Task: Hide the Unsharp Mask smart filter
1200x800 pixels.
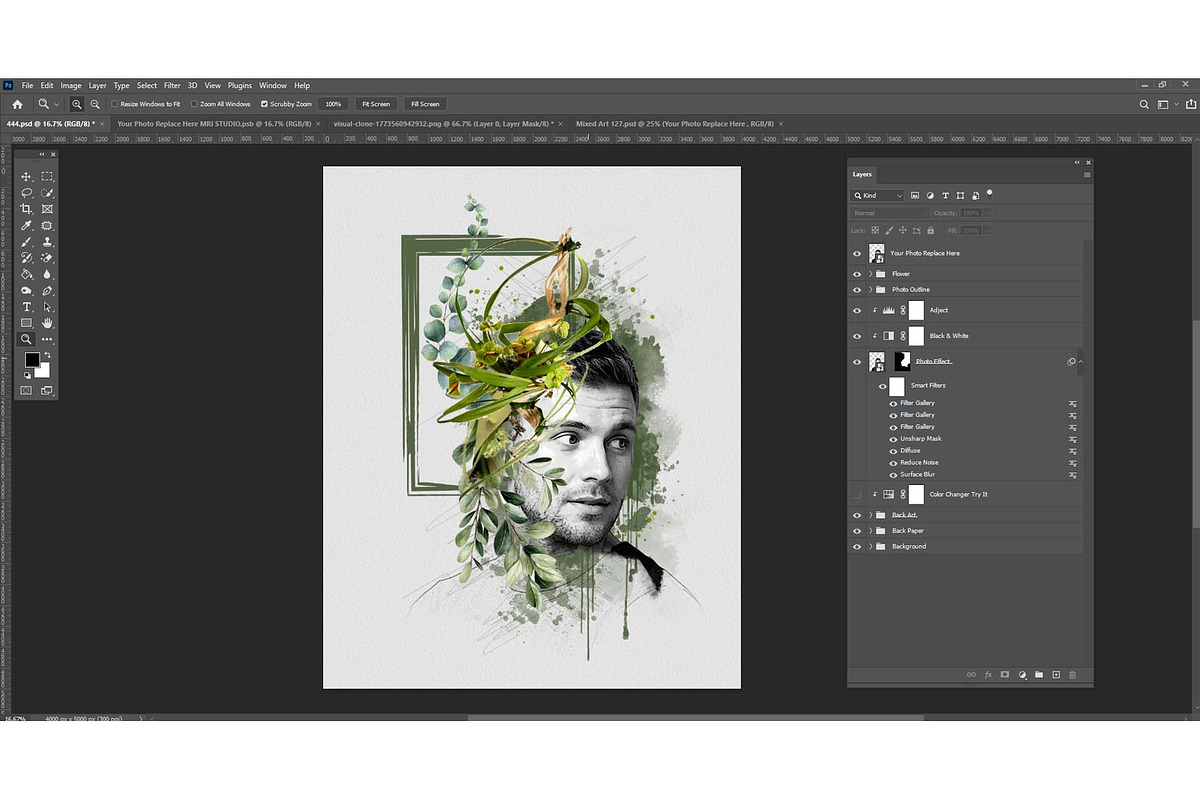Action: coord(893,439)
